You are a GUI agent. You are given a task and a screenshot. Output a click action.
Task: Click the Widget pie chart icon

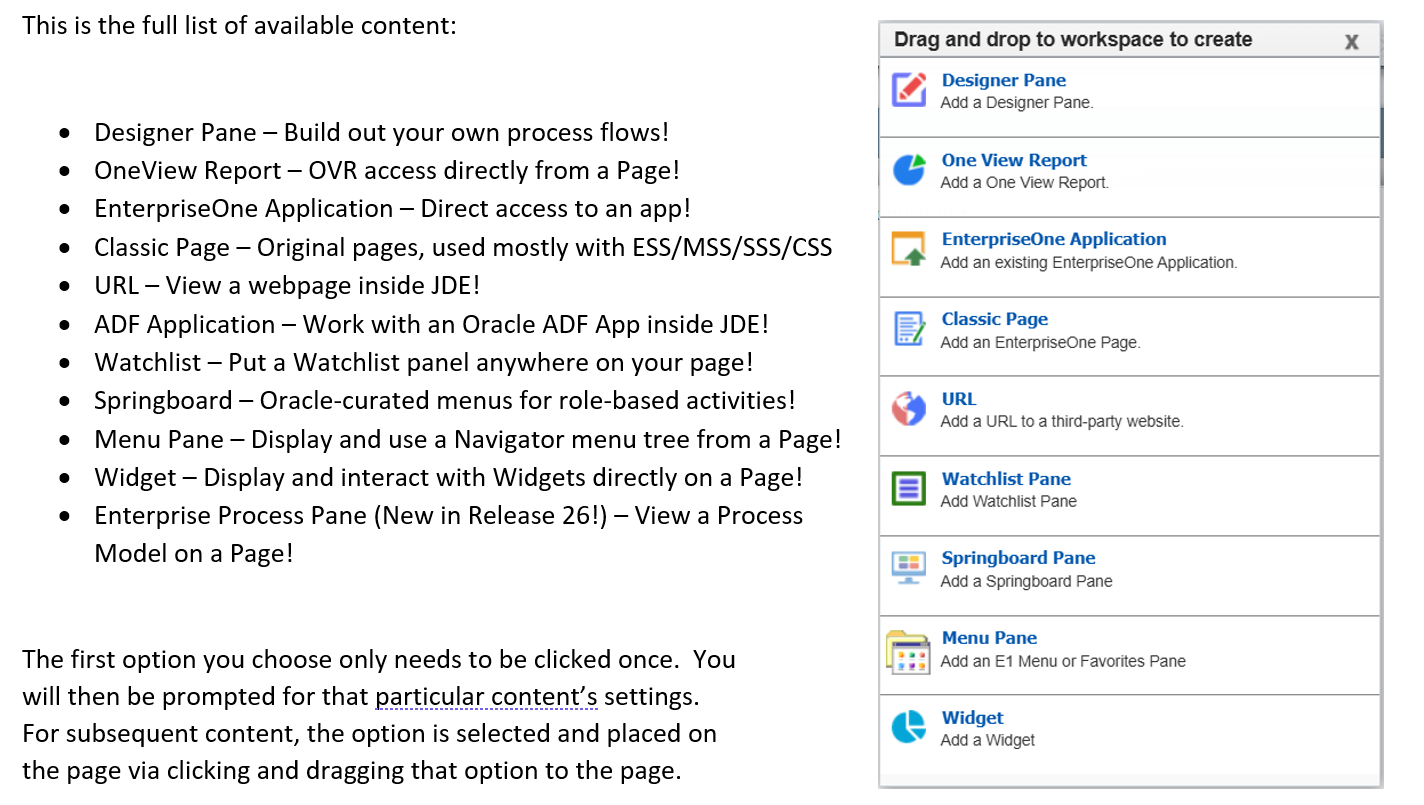point(909,728)
